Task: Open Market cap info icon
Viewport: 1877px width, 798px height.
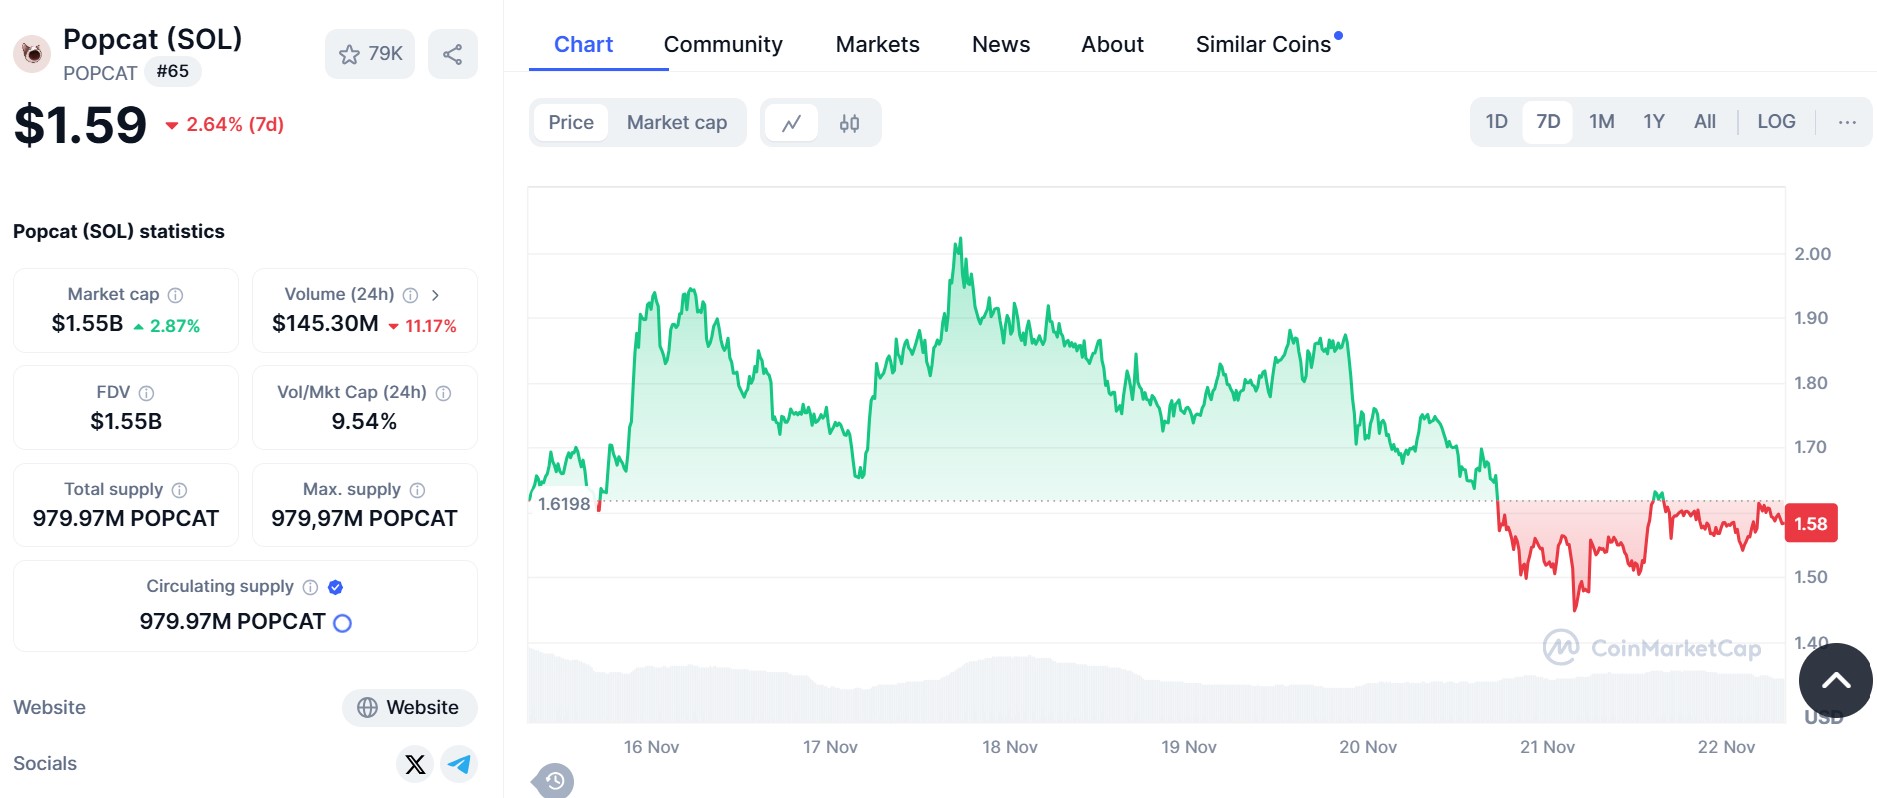Action: point(175,295)
